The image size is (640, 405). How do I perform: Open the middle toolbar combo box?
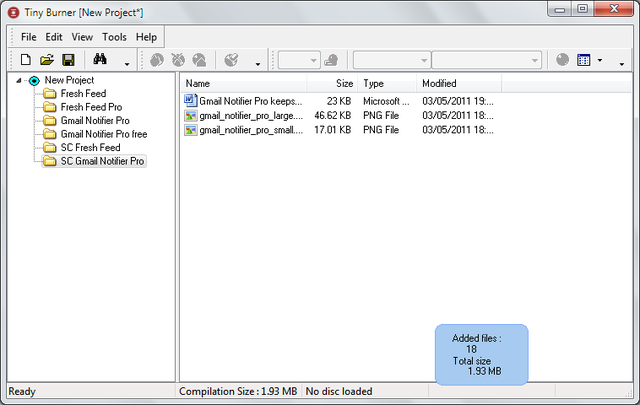pos(392,60)
